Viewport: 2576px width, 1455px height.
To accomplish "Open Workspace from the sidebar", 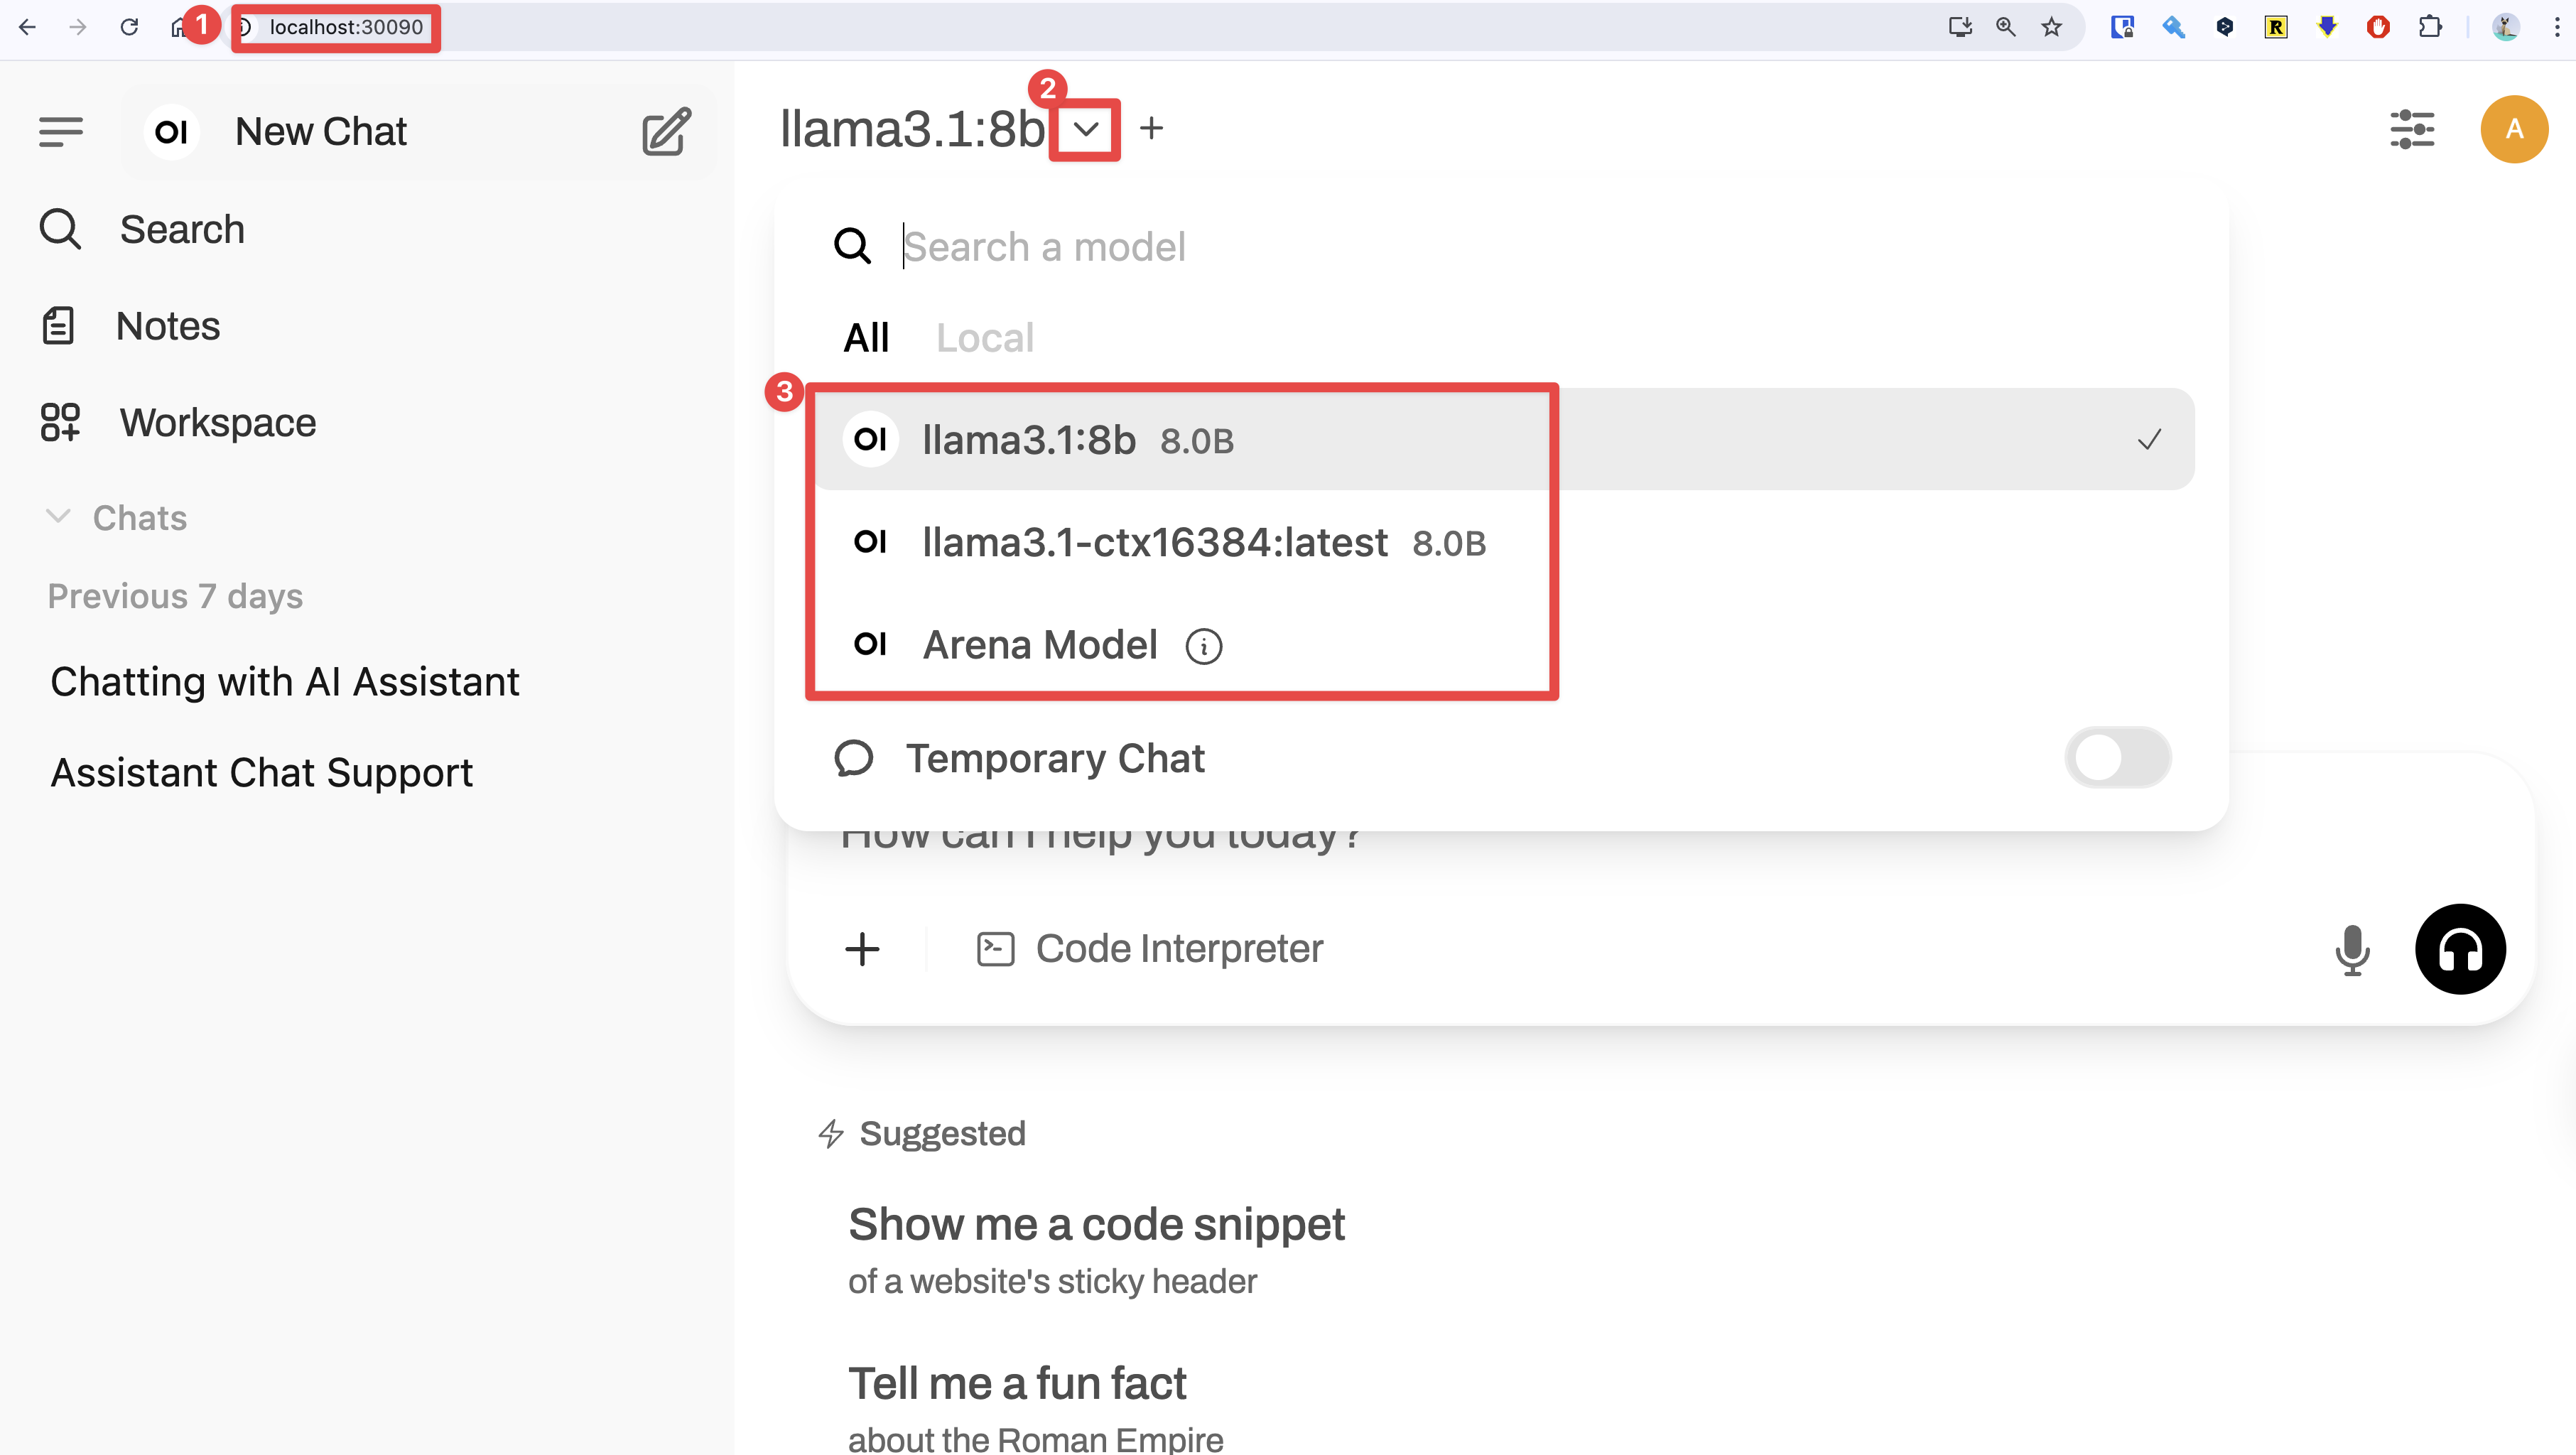I will coord(217,423).
